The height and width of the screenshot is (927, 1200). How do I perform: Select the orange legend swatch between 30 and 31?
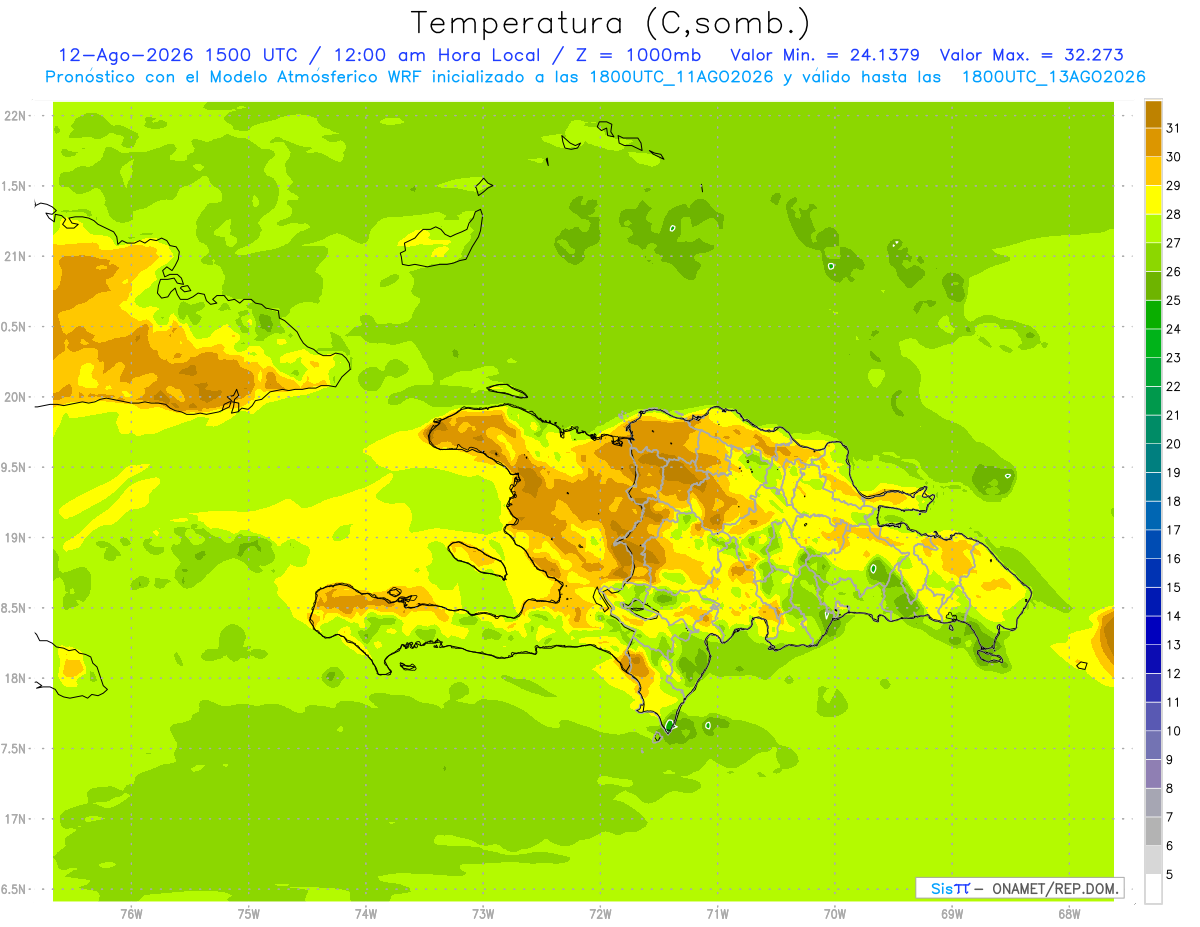click(x=1153, y=142)
